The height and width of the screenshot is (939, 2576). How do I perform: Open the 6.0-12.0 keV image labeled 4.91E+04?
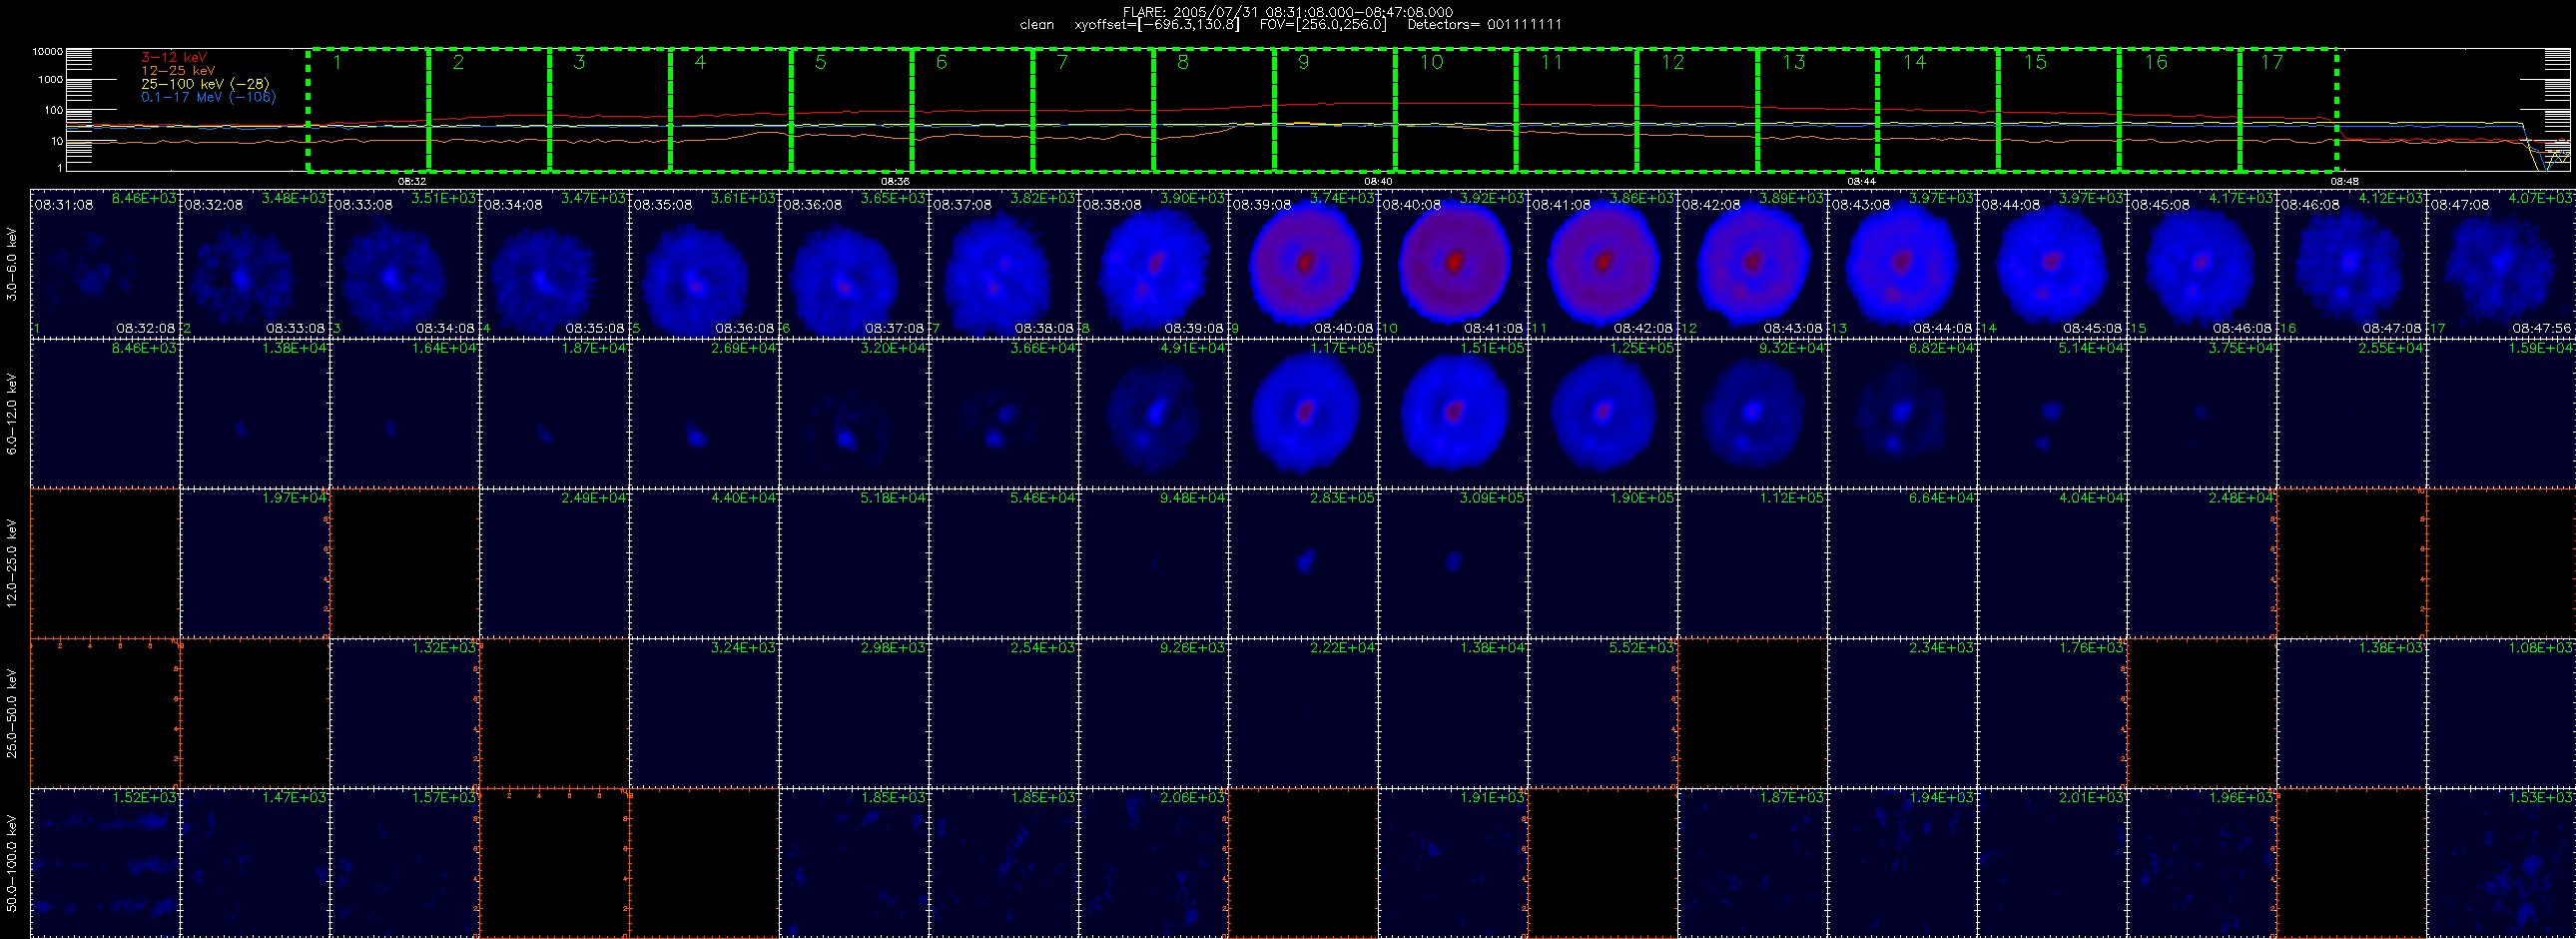(1154, 413)
